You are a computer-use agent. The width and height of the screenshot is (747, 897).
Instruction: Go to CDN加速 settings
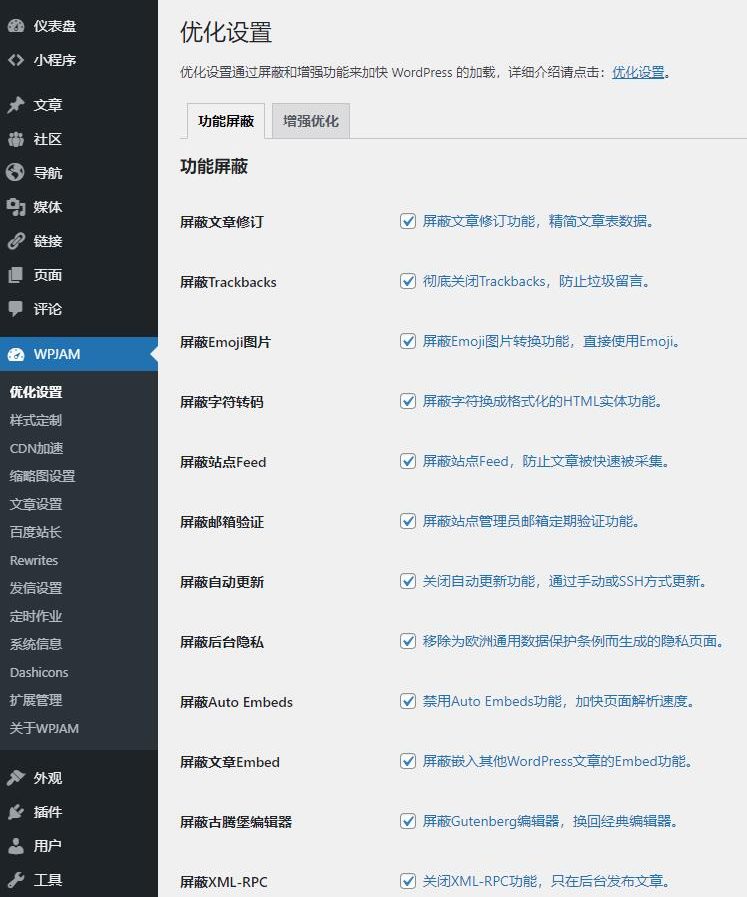pyautogui.click(x=37, y=448)
